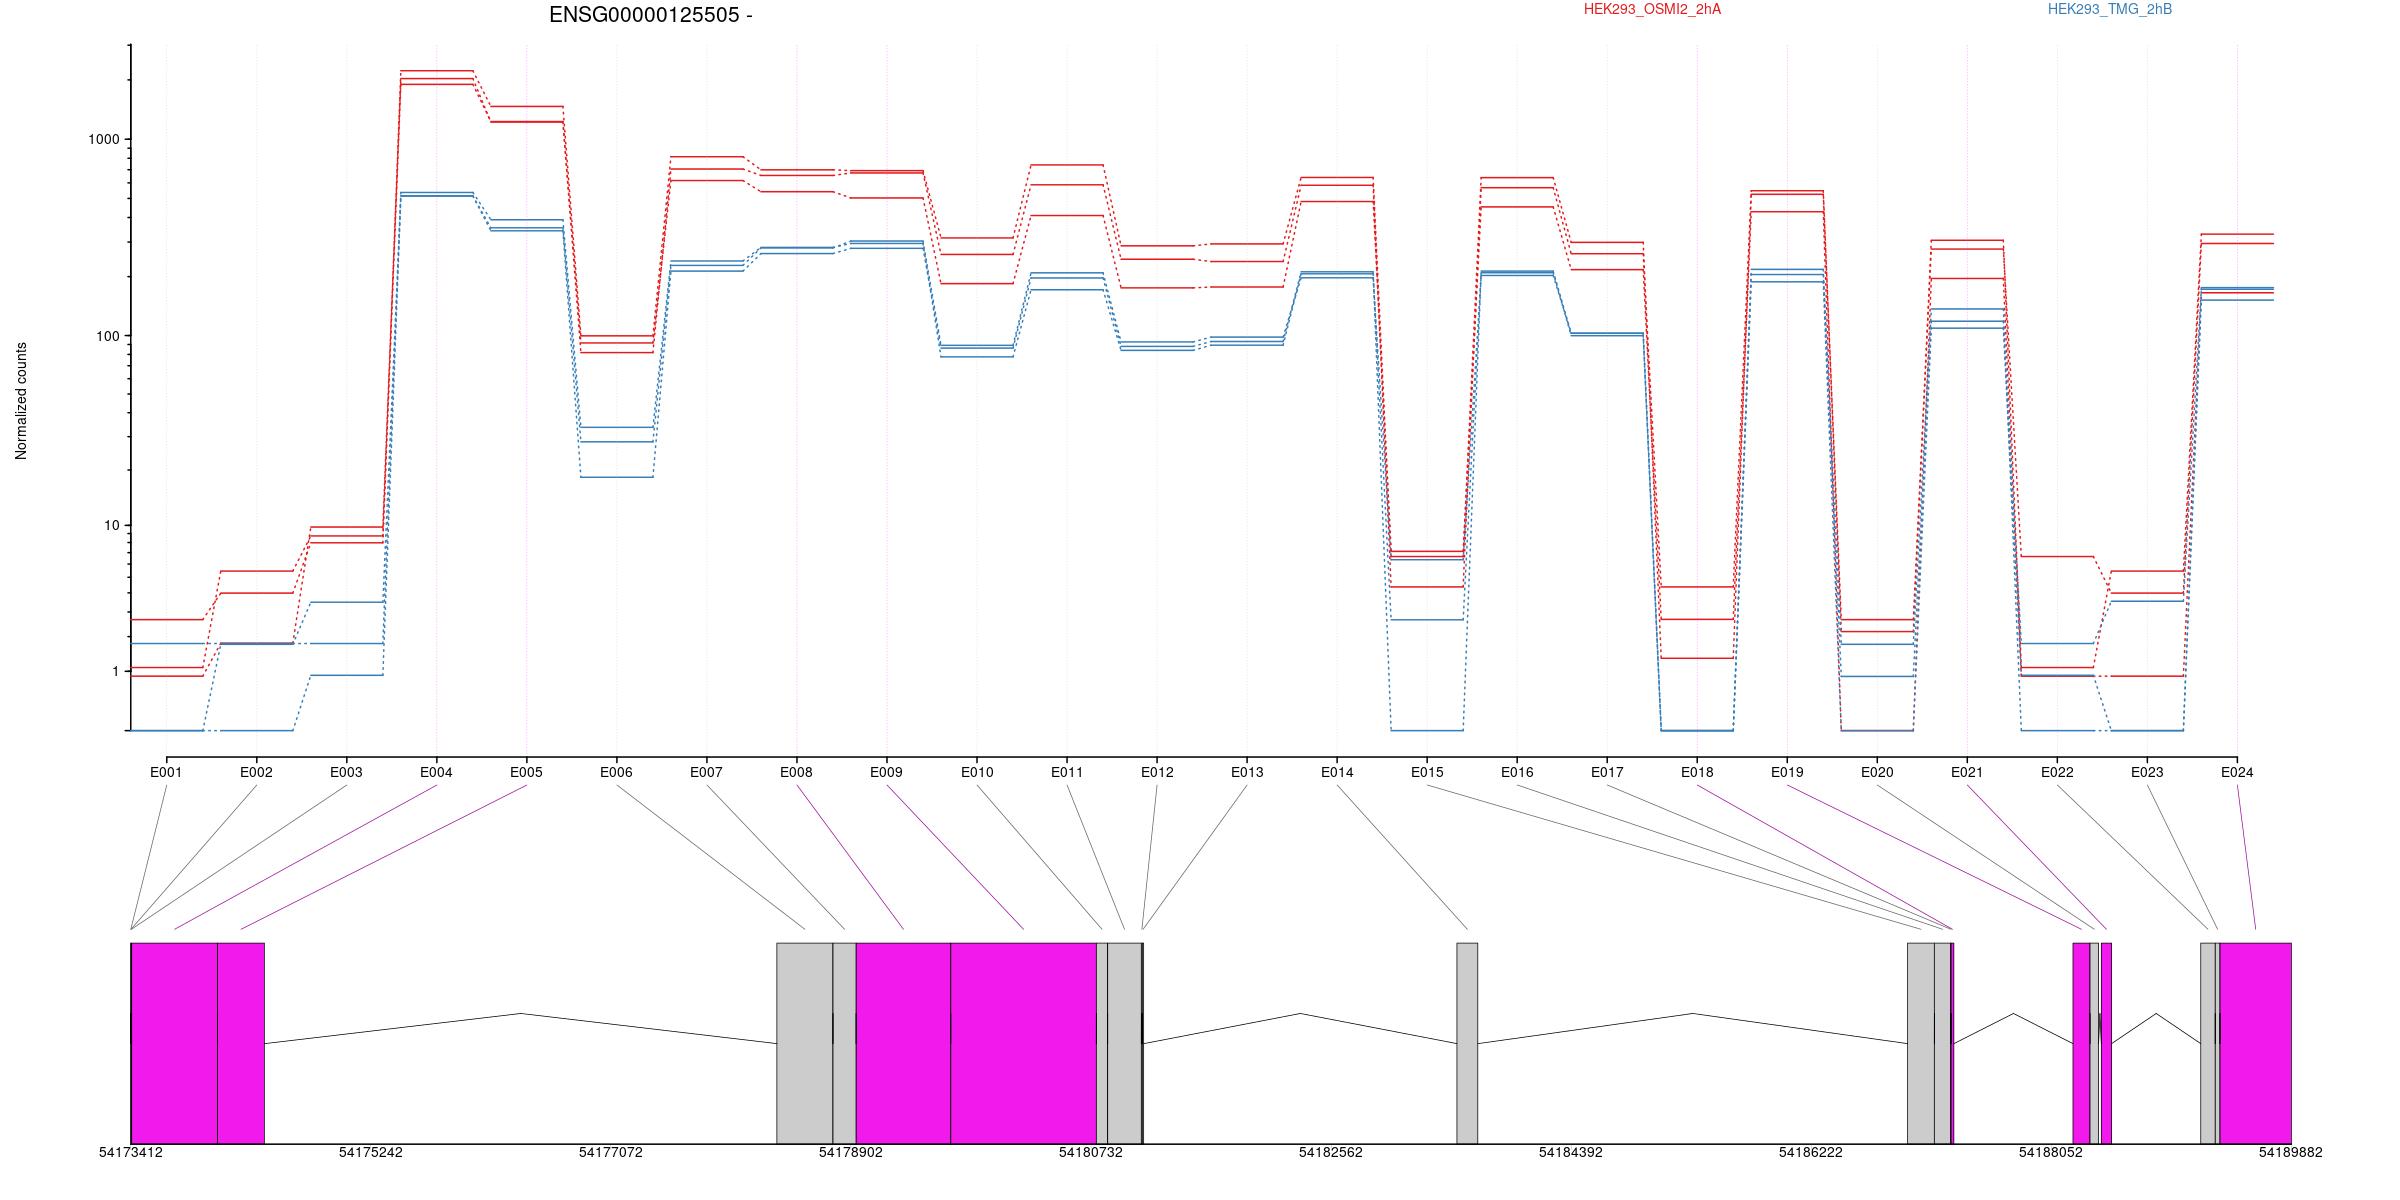Click exon label E023

[x=2147, y=772]
